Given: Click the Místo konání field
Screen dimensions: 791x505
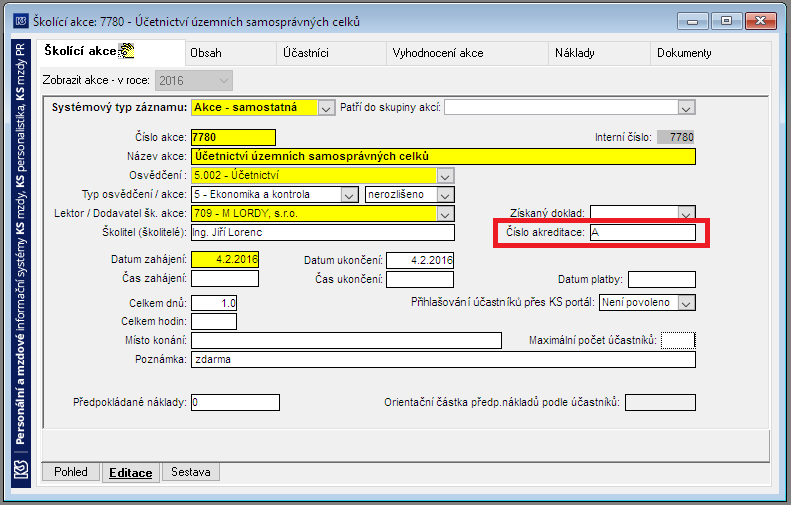Looking at the screenshot, I should coord(346,341).
